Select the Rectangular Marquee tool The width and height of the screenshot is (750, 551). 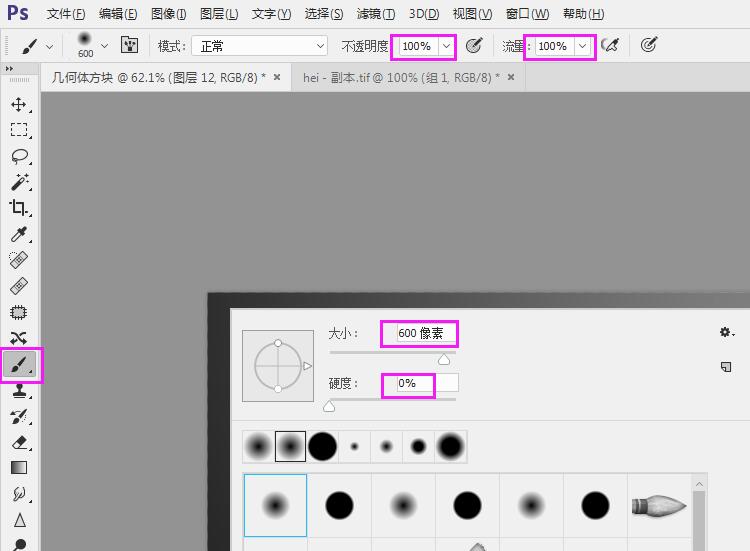pyautogui.click(x=19, y=130)
